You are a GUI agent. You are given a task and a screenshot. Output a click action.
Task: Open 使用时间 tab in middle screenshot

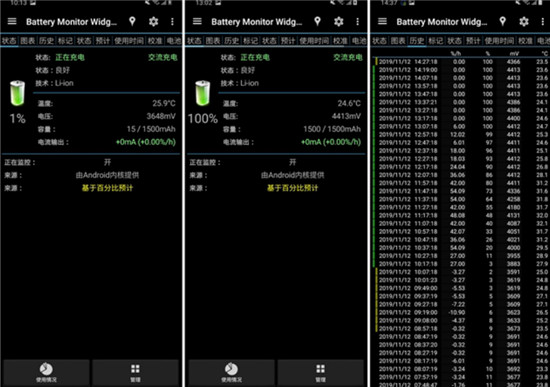(314, 41)
